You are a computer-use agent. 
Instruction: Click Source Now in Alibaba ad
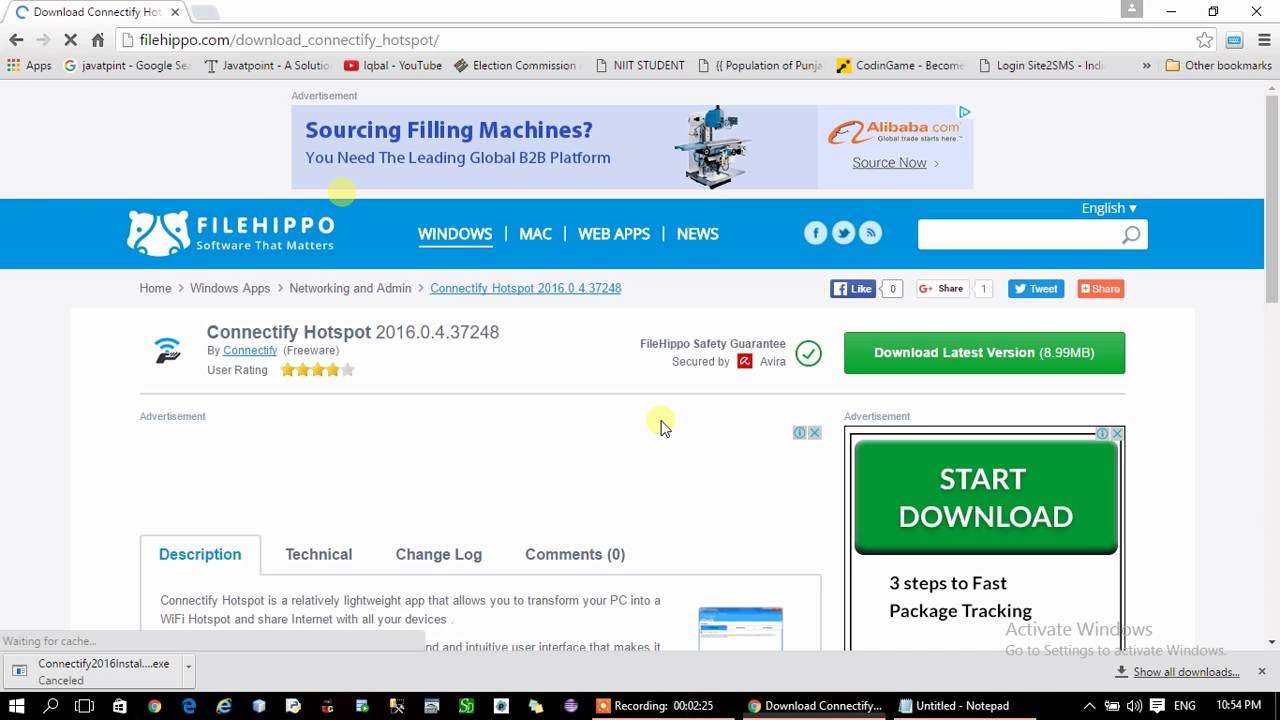point(889,162)
